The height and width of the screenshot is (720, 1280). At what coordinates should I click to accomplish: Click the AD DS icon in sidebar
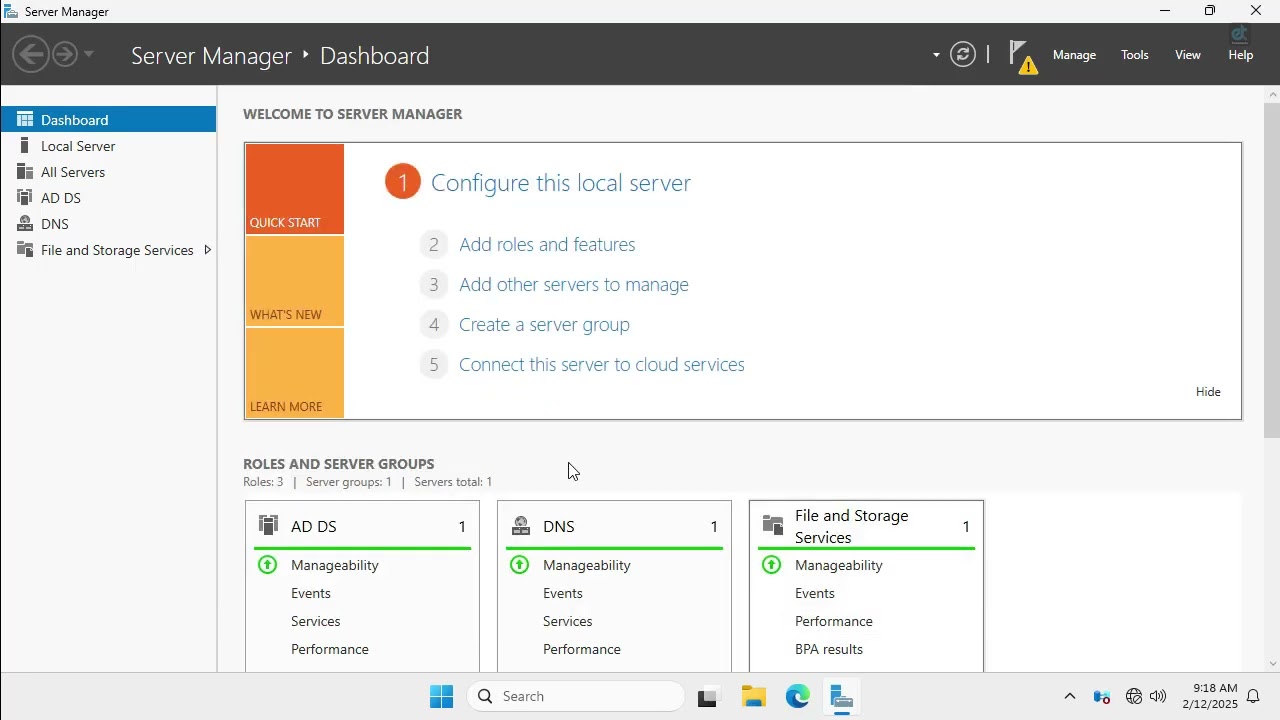[25, 197]
